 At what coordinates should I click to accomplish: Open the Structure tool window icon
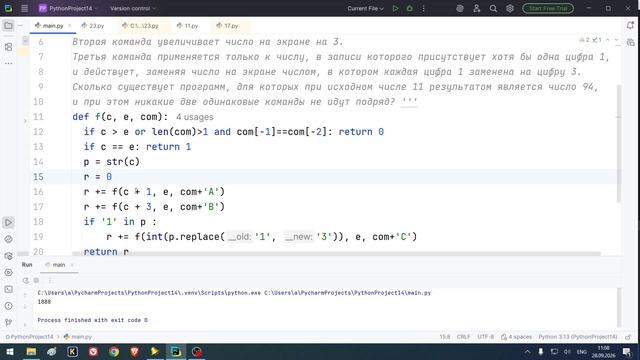pos(8,47)
